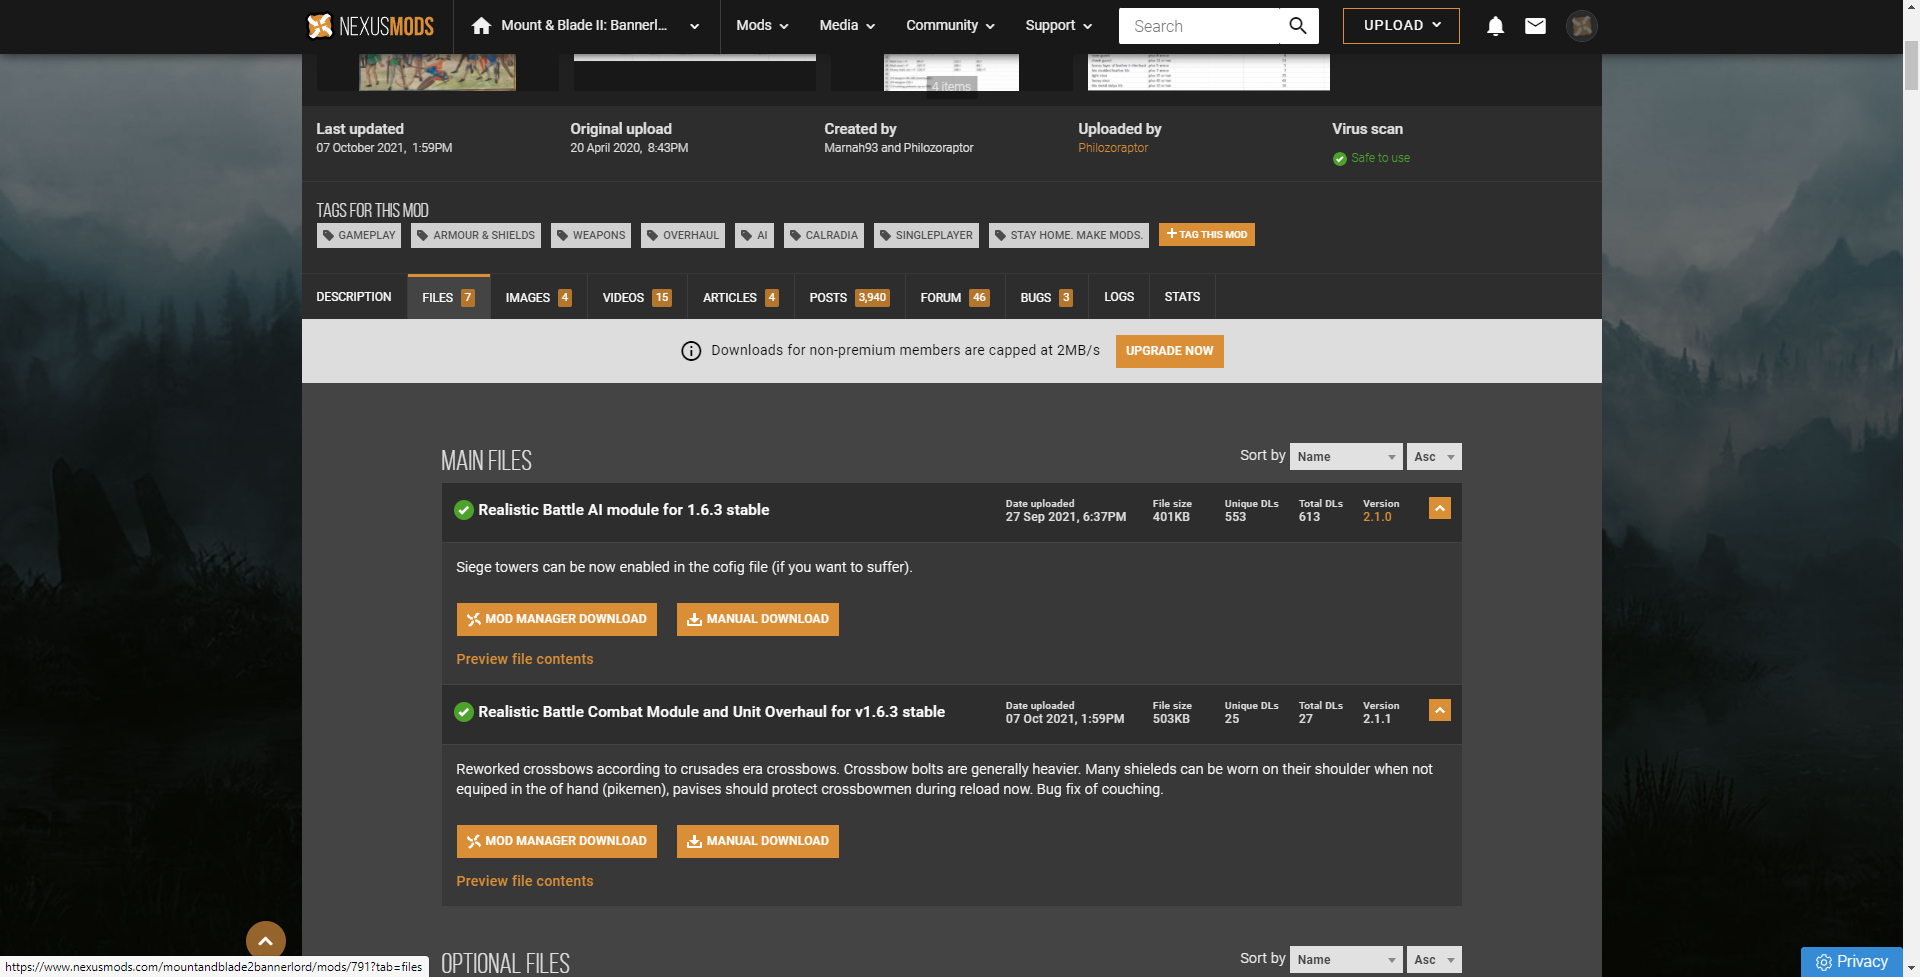
Task: Open the Bugs tab
Action: 1046,297
